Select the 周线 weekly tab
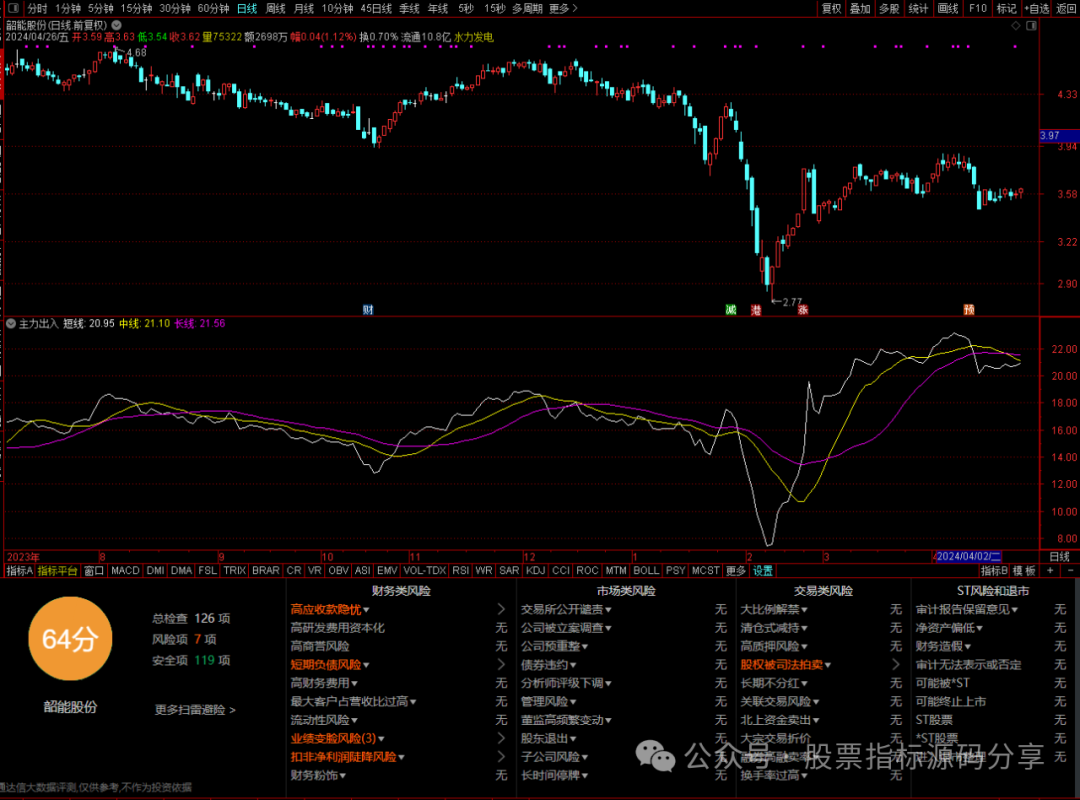1080x800 pixels. click(275, 8)
